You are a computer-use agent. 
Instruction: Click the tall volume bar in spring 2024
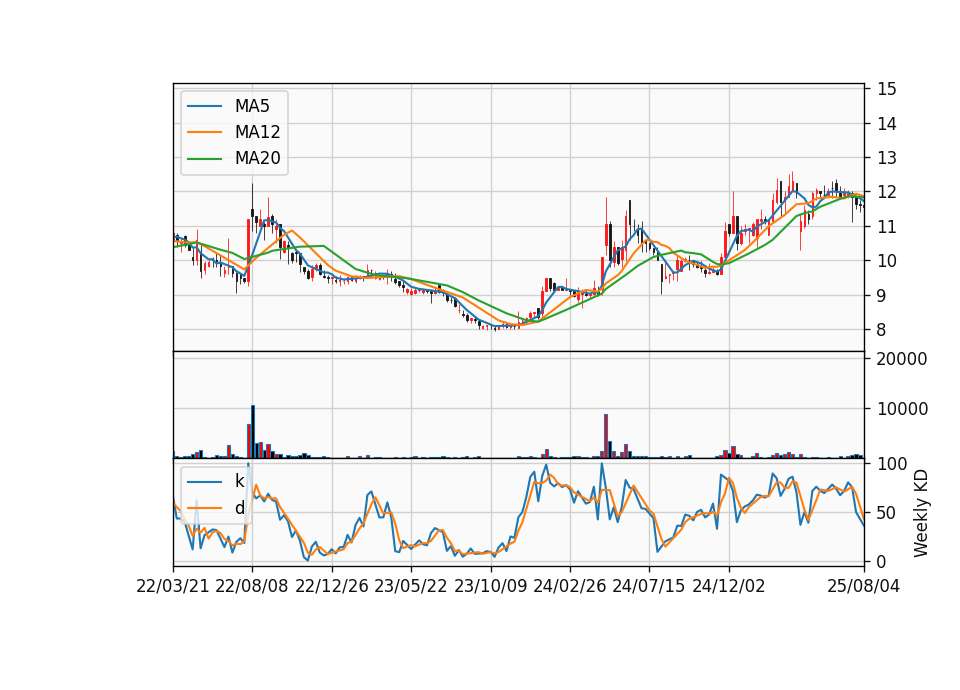[x=606, y=436]
